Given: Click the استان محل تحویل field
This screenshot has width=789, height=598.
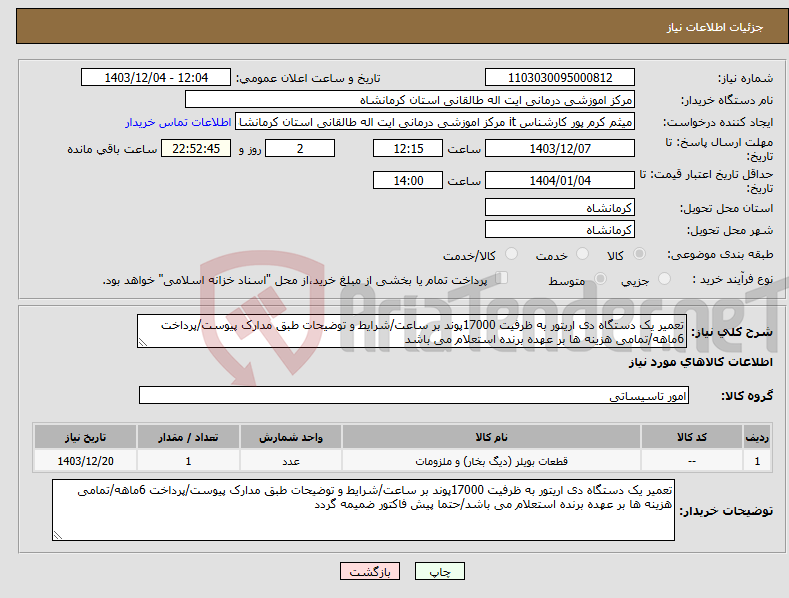Looking at the screenshot, I should coord(560,207).
